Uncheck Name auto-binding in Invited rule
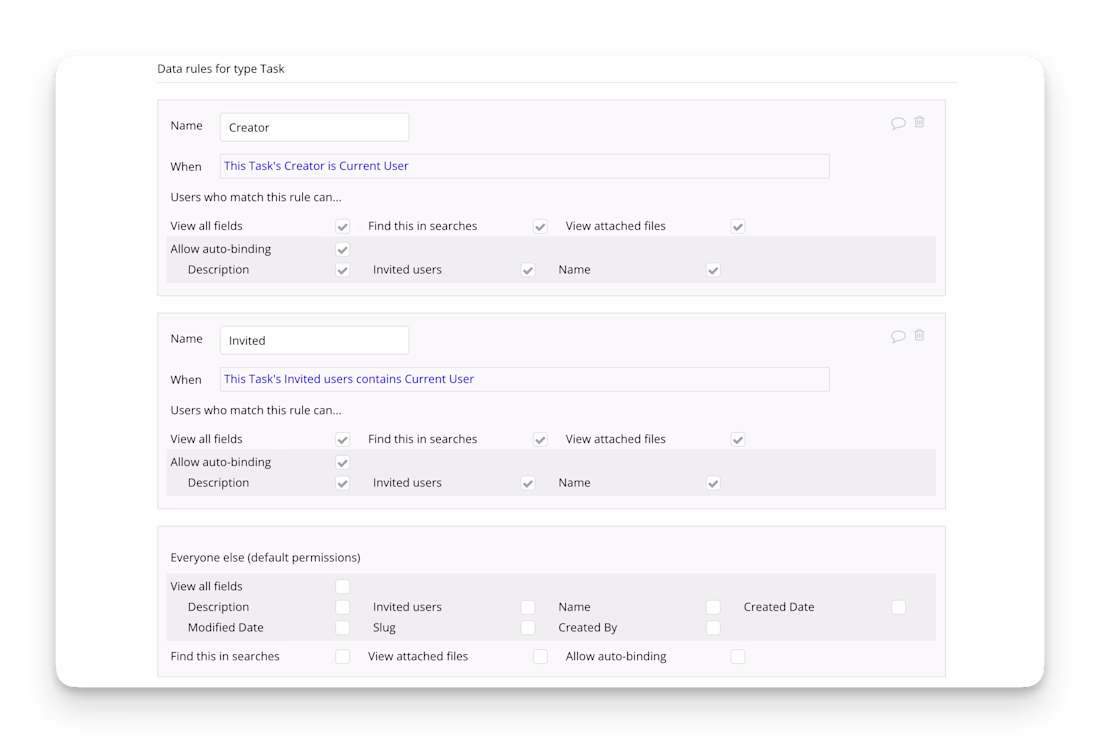 coord(713,483)
